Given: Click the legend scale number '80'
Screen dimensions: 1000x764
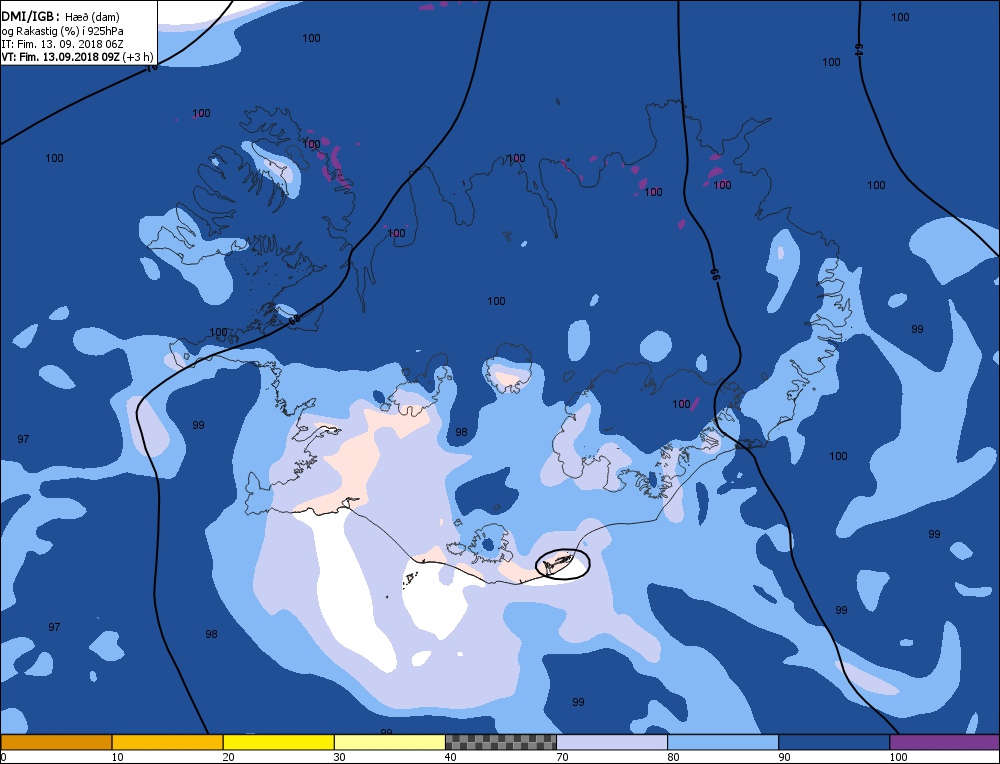Looking at the screenshot, I should point(673,757).
